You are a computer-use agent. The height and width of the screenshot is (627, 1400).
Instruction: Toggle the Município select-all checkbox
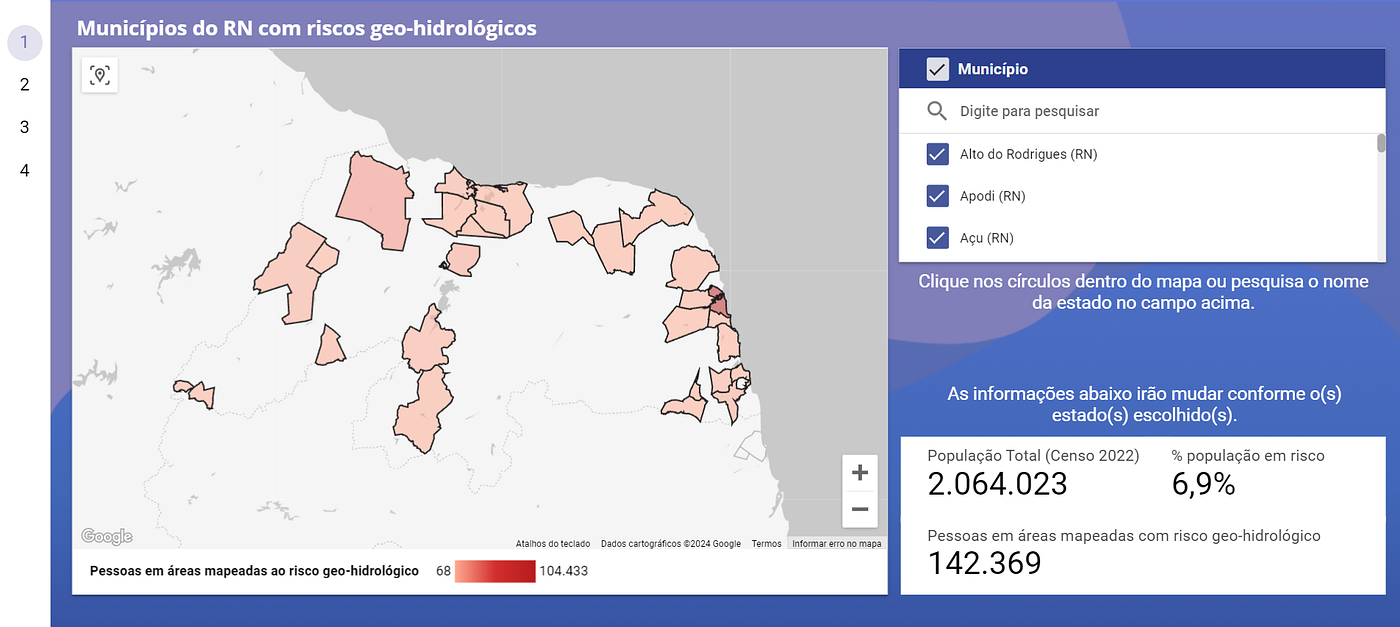pyautogui.click(x=937, y=69)
